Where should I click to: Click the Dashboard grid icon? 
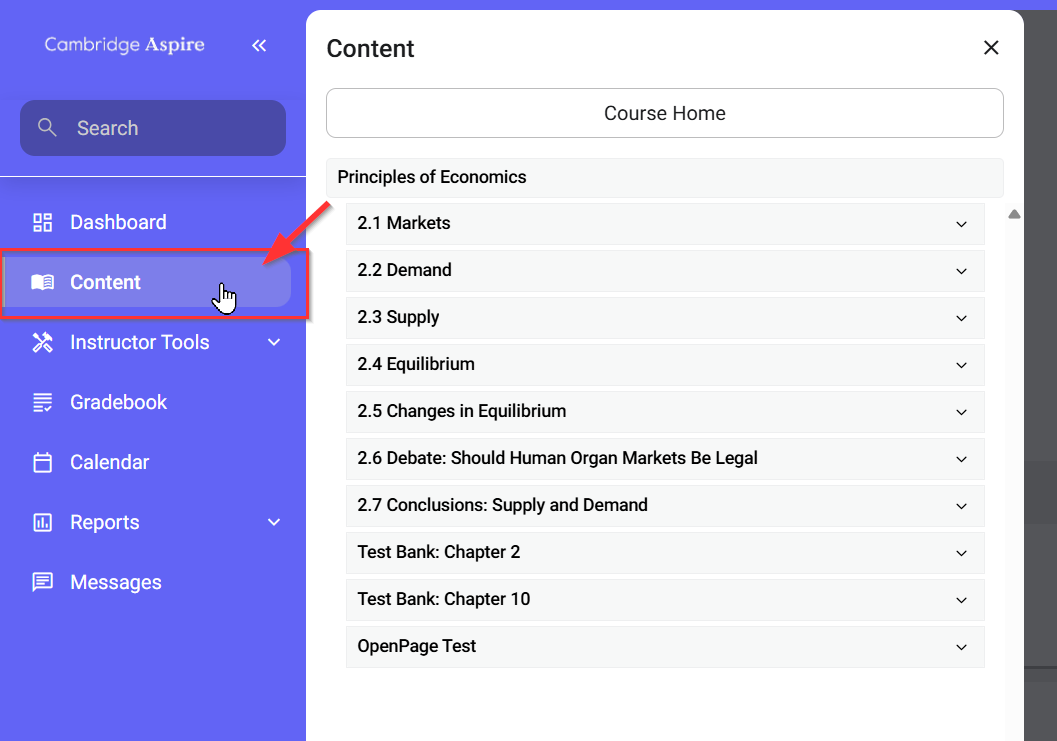(x=42, y=223)
